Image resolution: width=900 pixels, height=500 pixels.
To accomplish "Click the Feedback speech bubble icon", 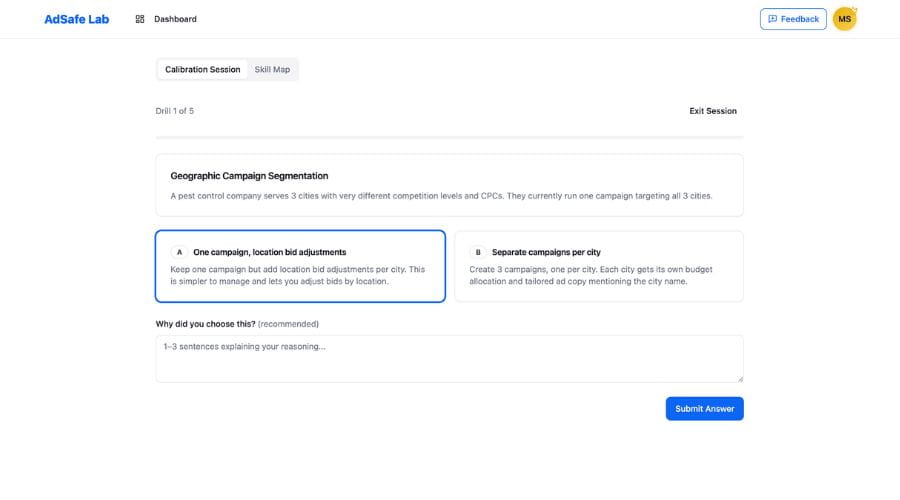I will tap(772, 19).
